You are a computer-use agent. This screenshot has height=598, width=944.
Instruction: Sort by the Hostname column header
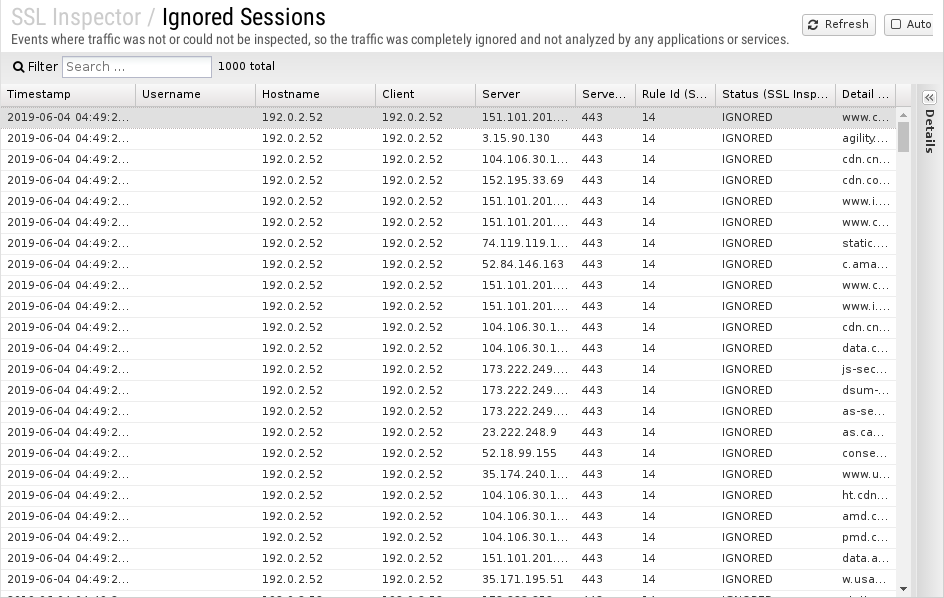(315, 95)
